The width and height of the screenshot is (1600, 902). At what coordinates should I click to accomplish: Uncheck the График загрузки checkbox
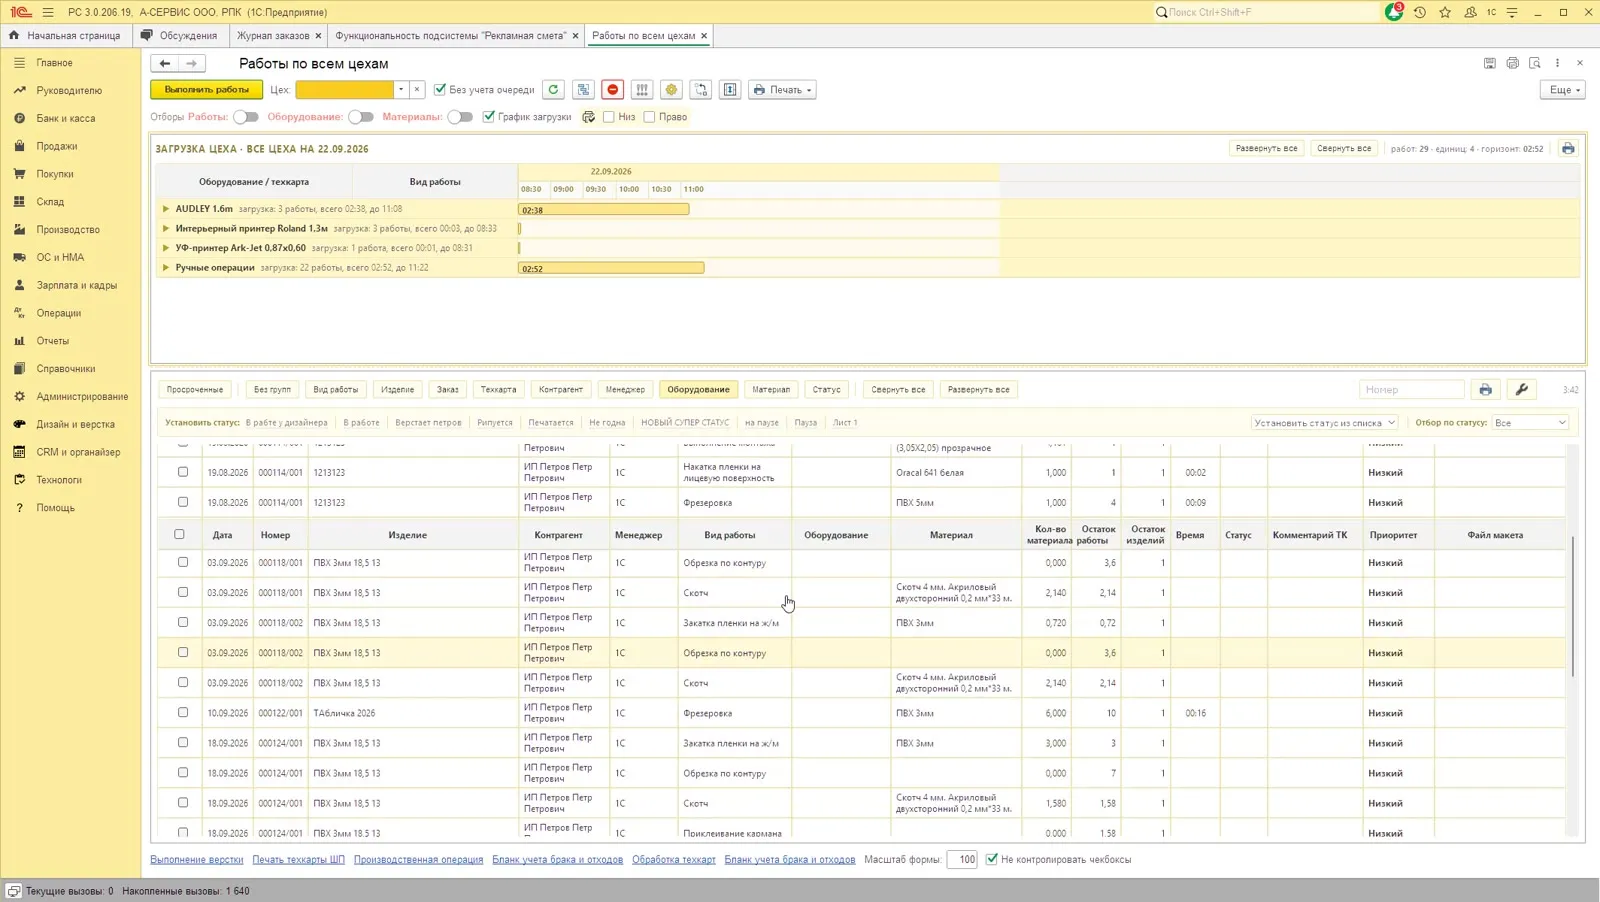click(489, 117)
